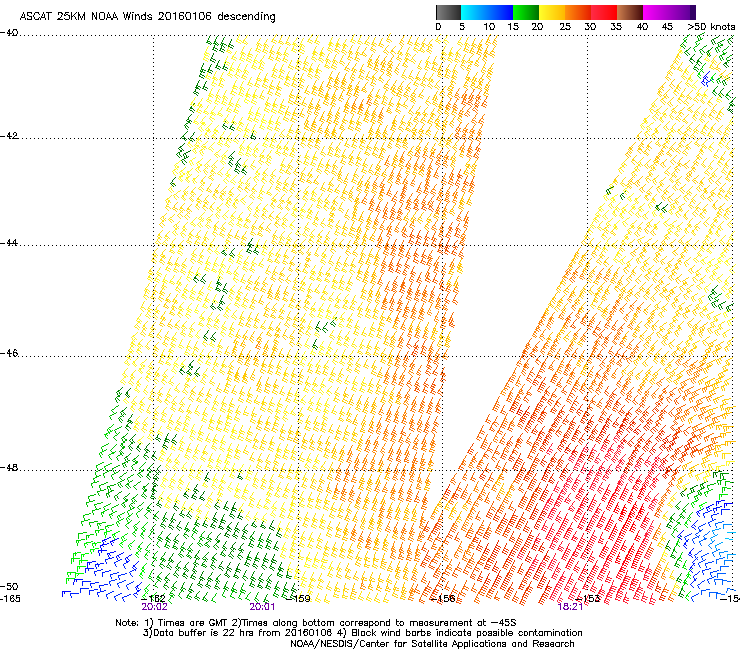Click the green 15-20 knots legend swatch
This screenshot has width=740, height=650.
(x=526, y=12)
